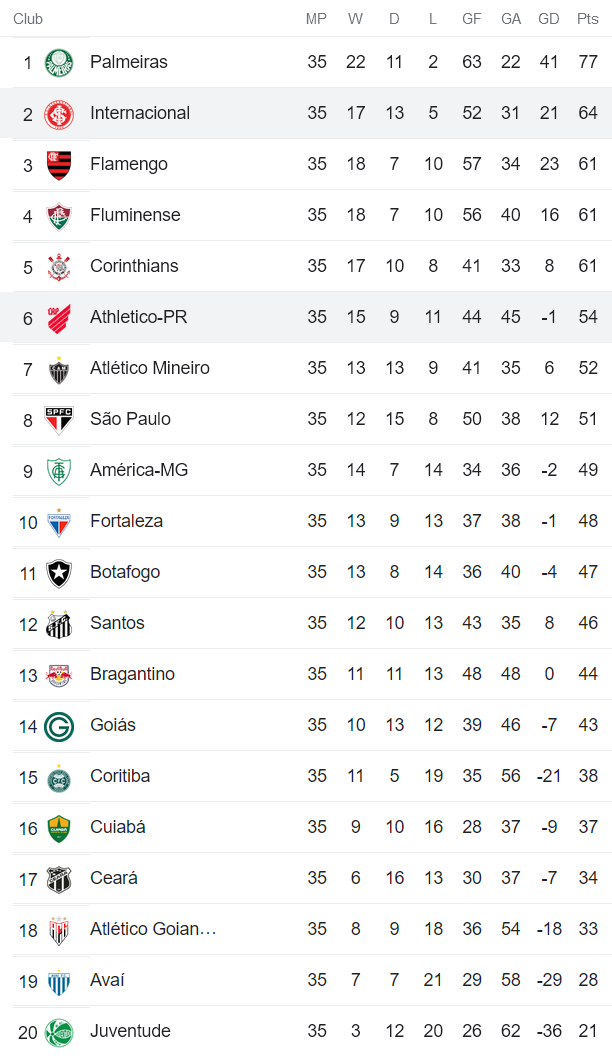Click the Juventude club crest

(x=59, y=1032)
